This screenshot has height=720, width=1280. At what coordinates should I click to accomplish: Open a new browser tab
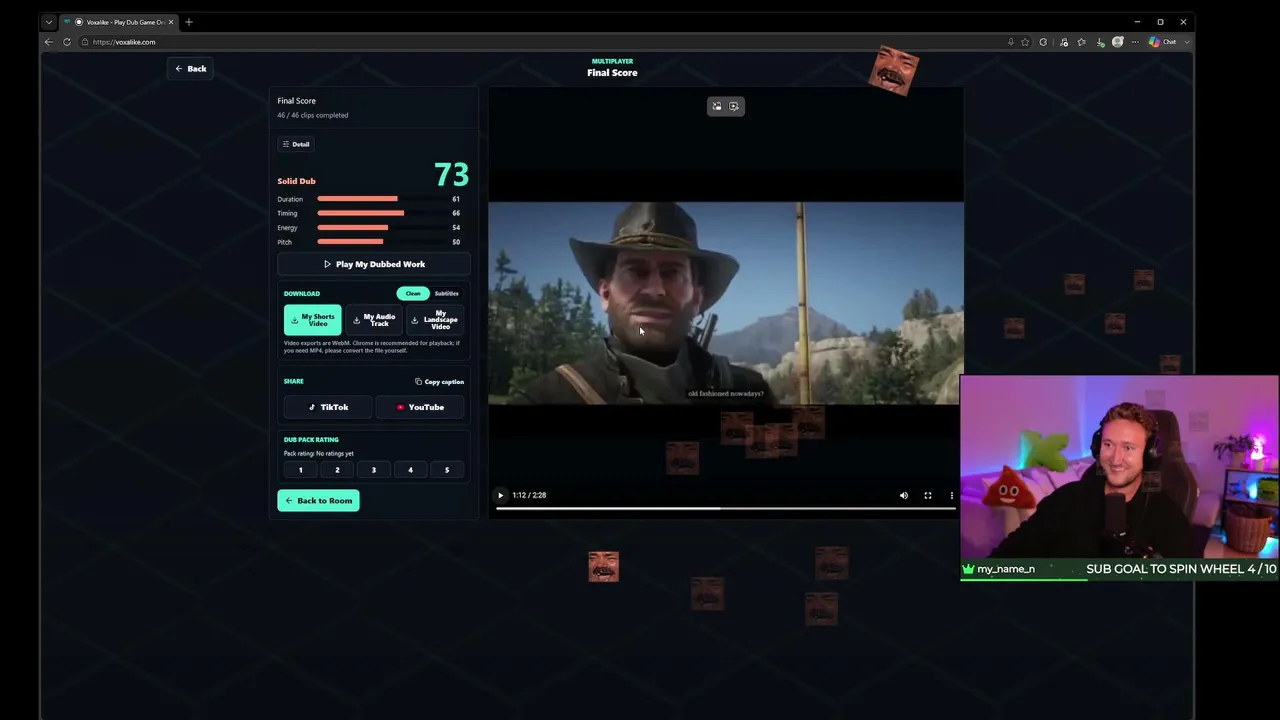click(x=188, y=22)
